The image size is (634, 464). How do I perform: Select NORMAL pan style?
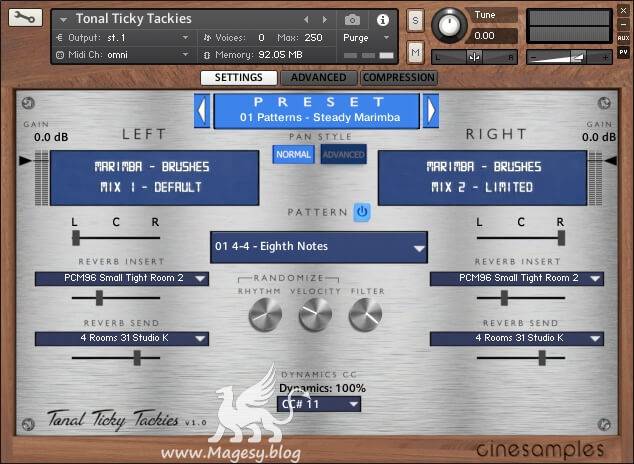tap(293, 154)
